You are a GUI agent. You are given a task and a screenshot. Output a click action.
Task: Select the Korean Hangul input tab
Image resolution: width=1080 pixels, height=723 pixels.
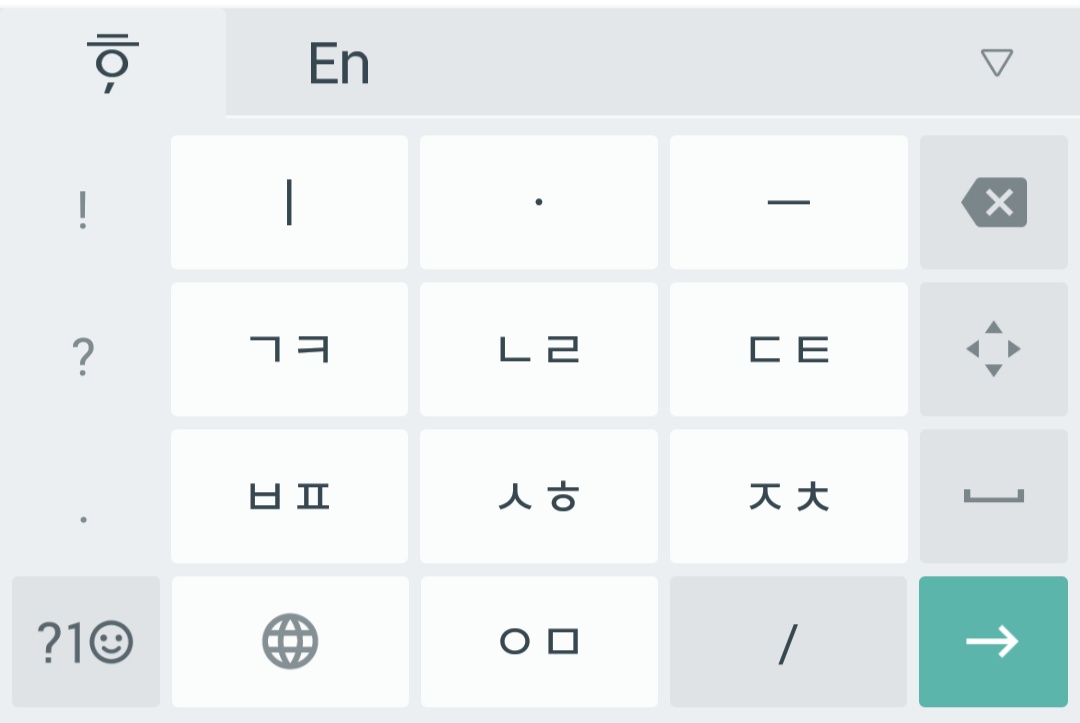[113, 63]
